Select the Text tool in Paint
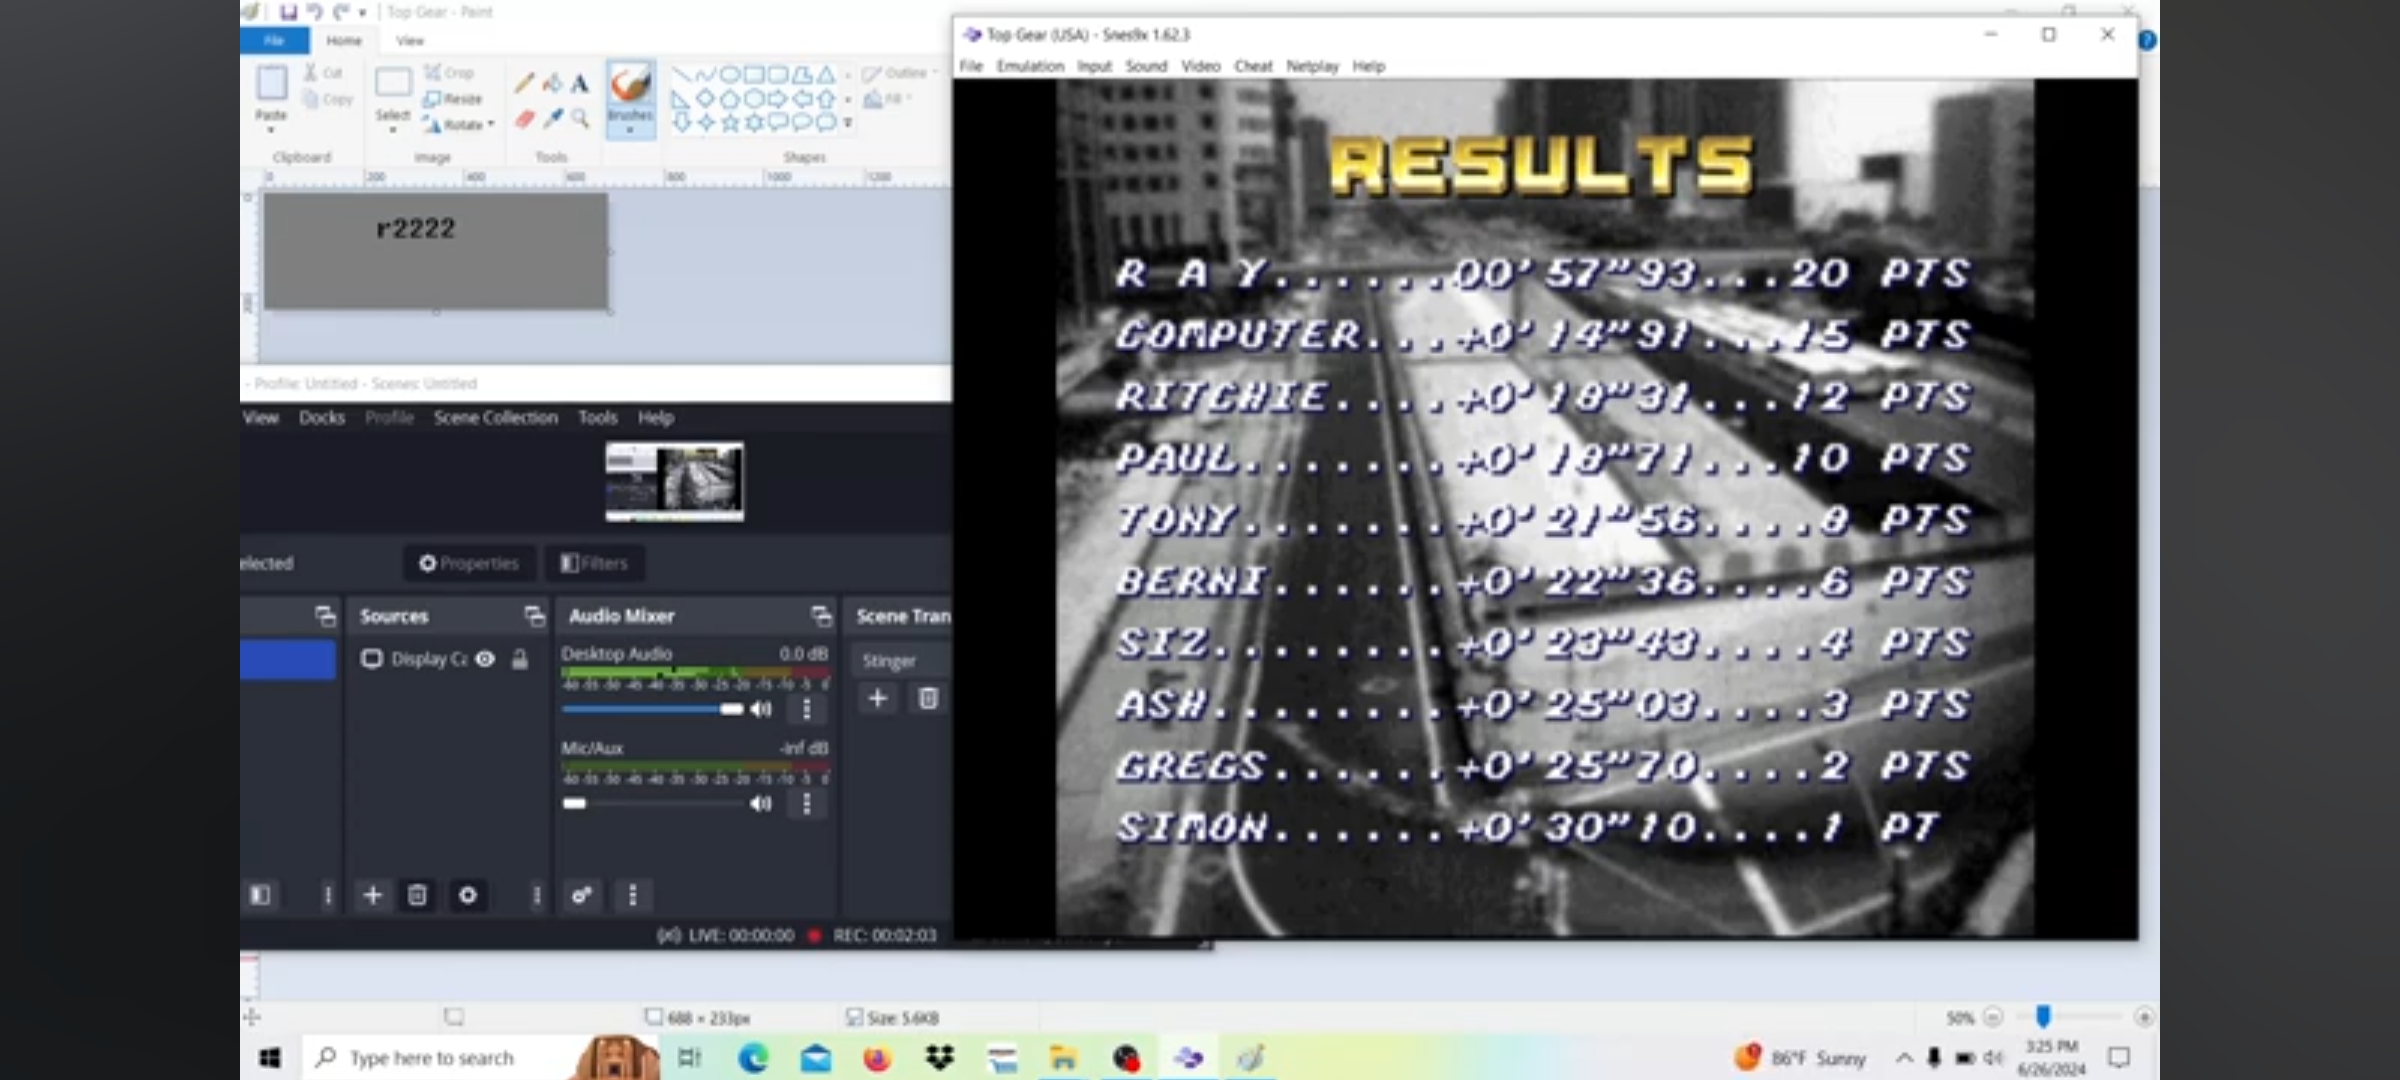This screenshot has width=2400, height=1080. [x=580, y=84]
